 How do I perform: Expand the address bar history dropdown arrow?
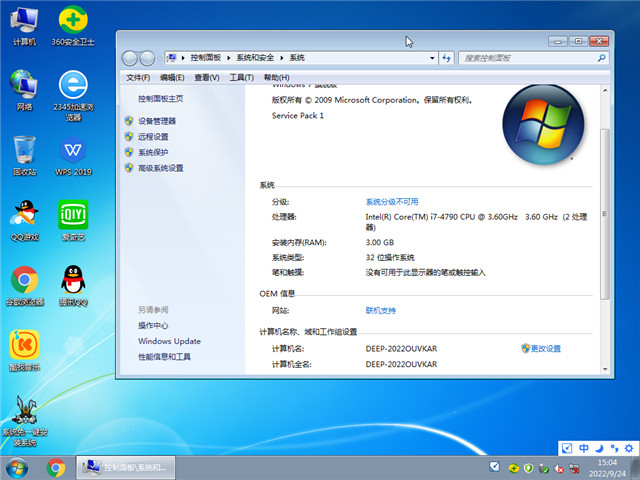pyautogui.click(x=432, y=58)
